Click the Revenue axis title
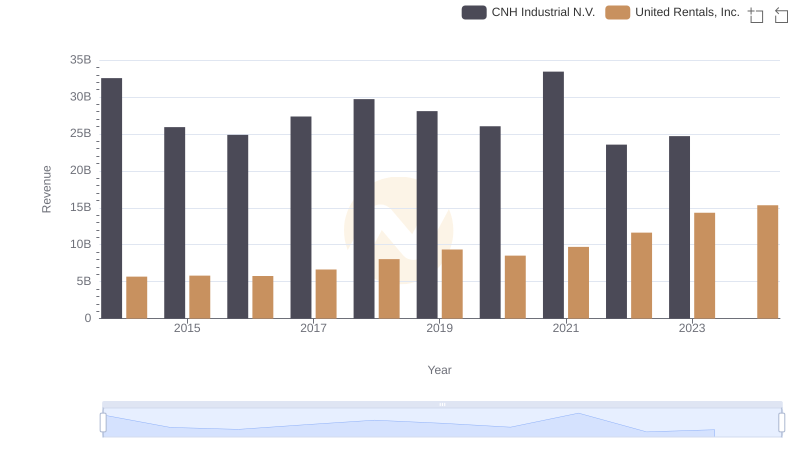Image resolution: width=800 pixels, height=461 pixels. click(46, 189)
